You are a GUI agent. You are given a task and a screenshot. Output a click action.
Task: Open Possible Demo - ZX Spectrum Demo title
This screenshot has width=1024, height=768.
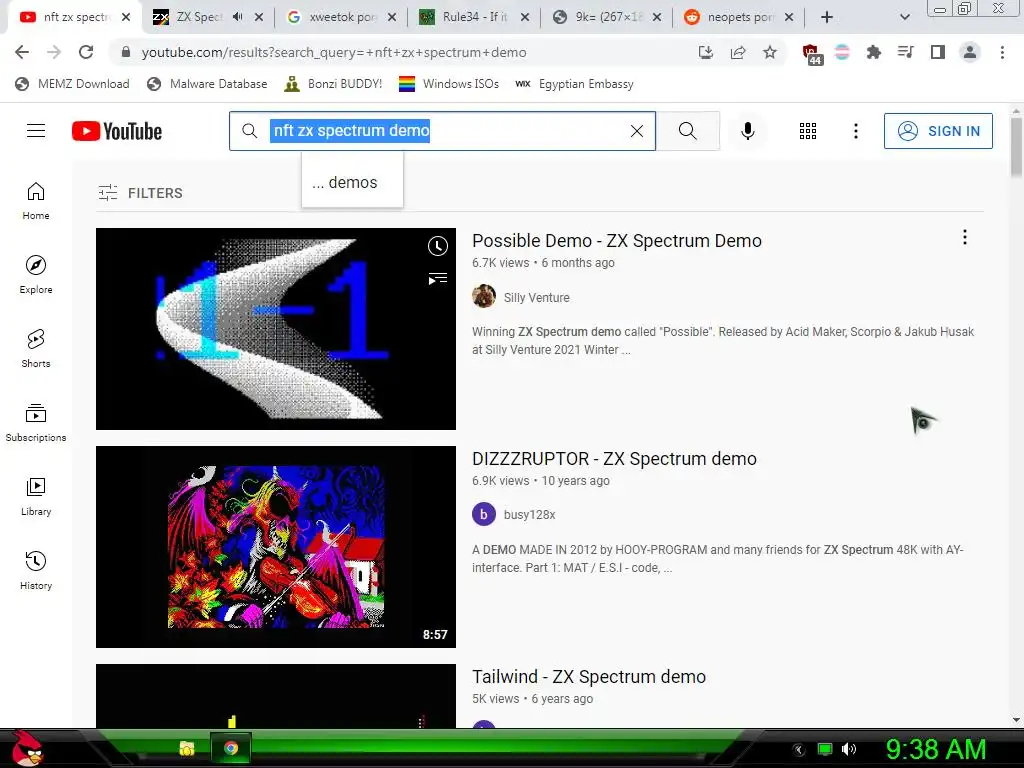click(616, 240)
